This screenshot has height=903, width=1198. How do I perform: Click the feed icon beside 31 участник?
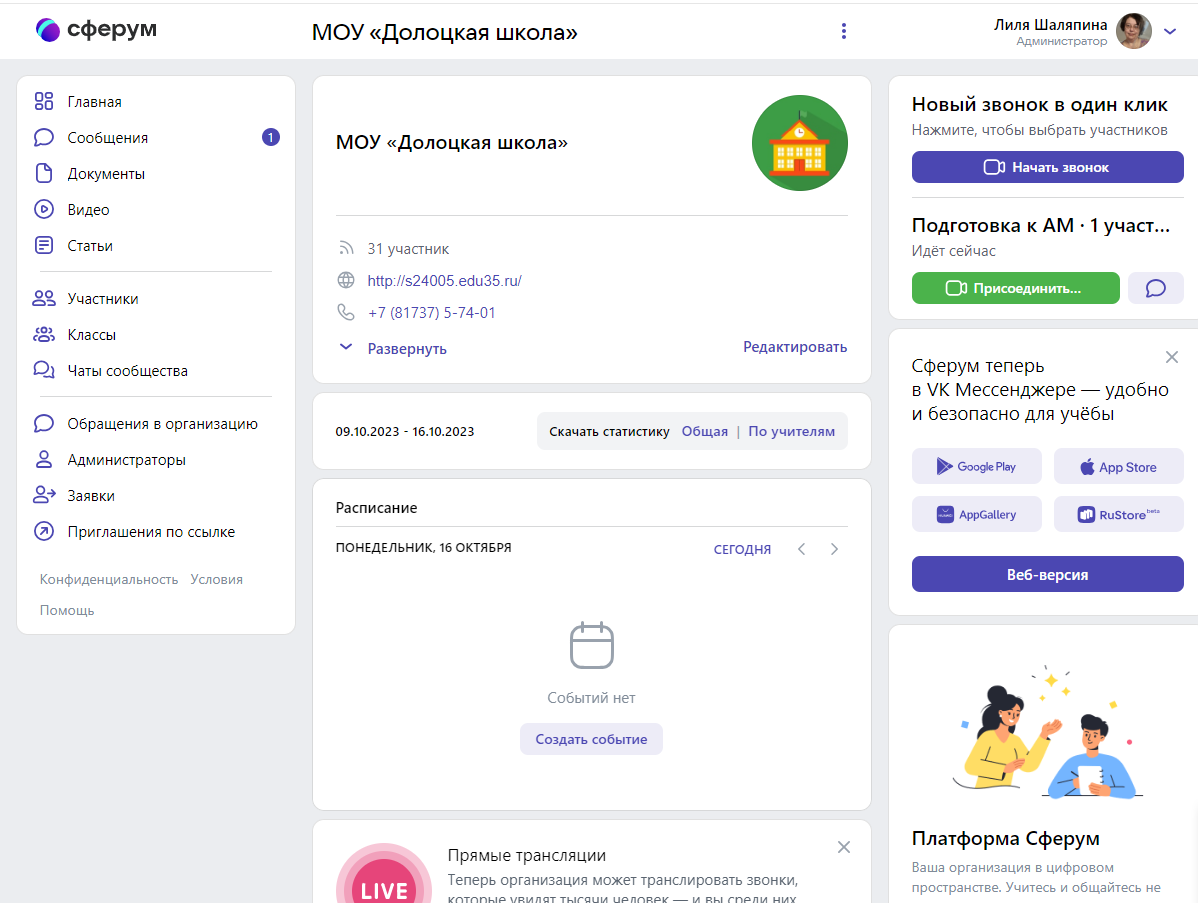pos(346,248)
